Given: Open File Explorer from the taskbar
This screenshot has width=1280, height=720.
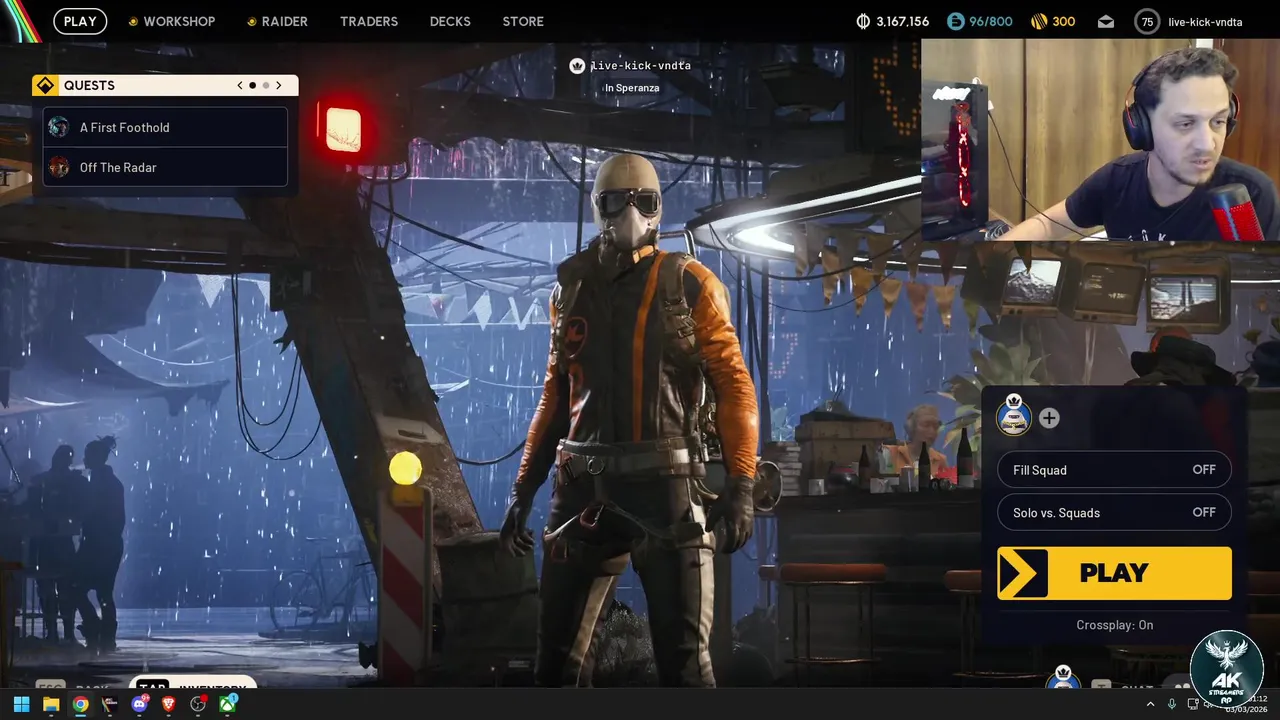Looking at the screenshot, I should tap(51, 704).
